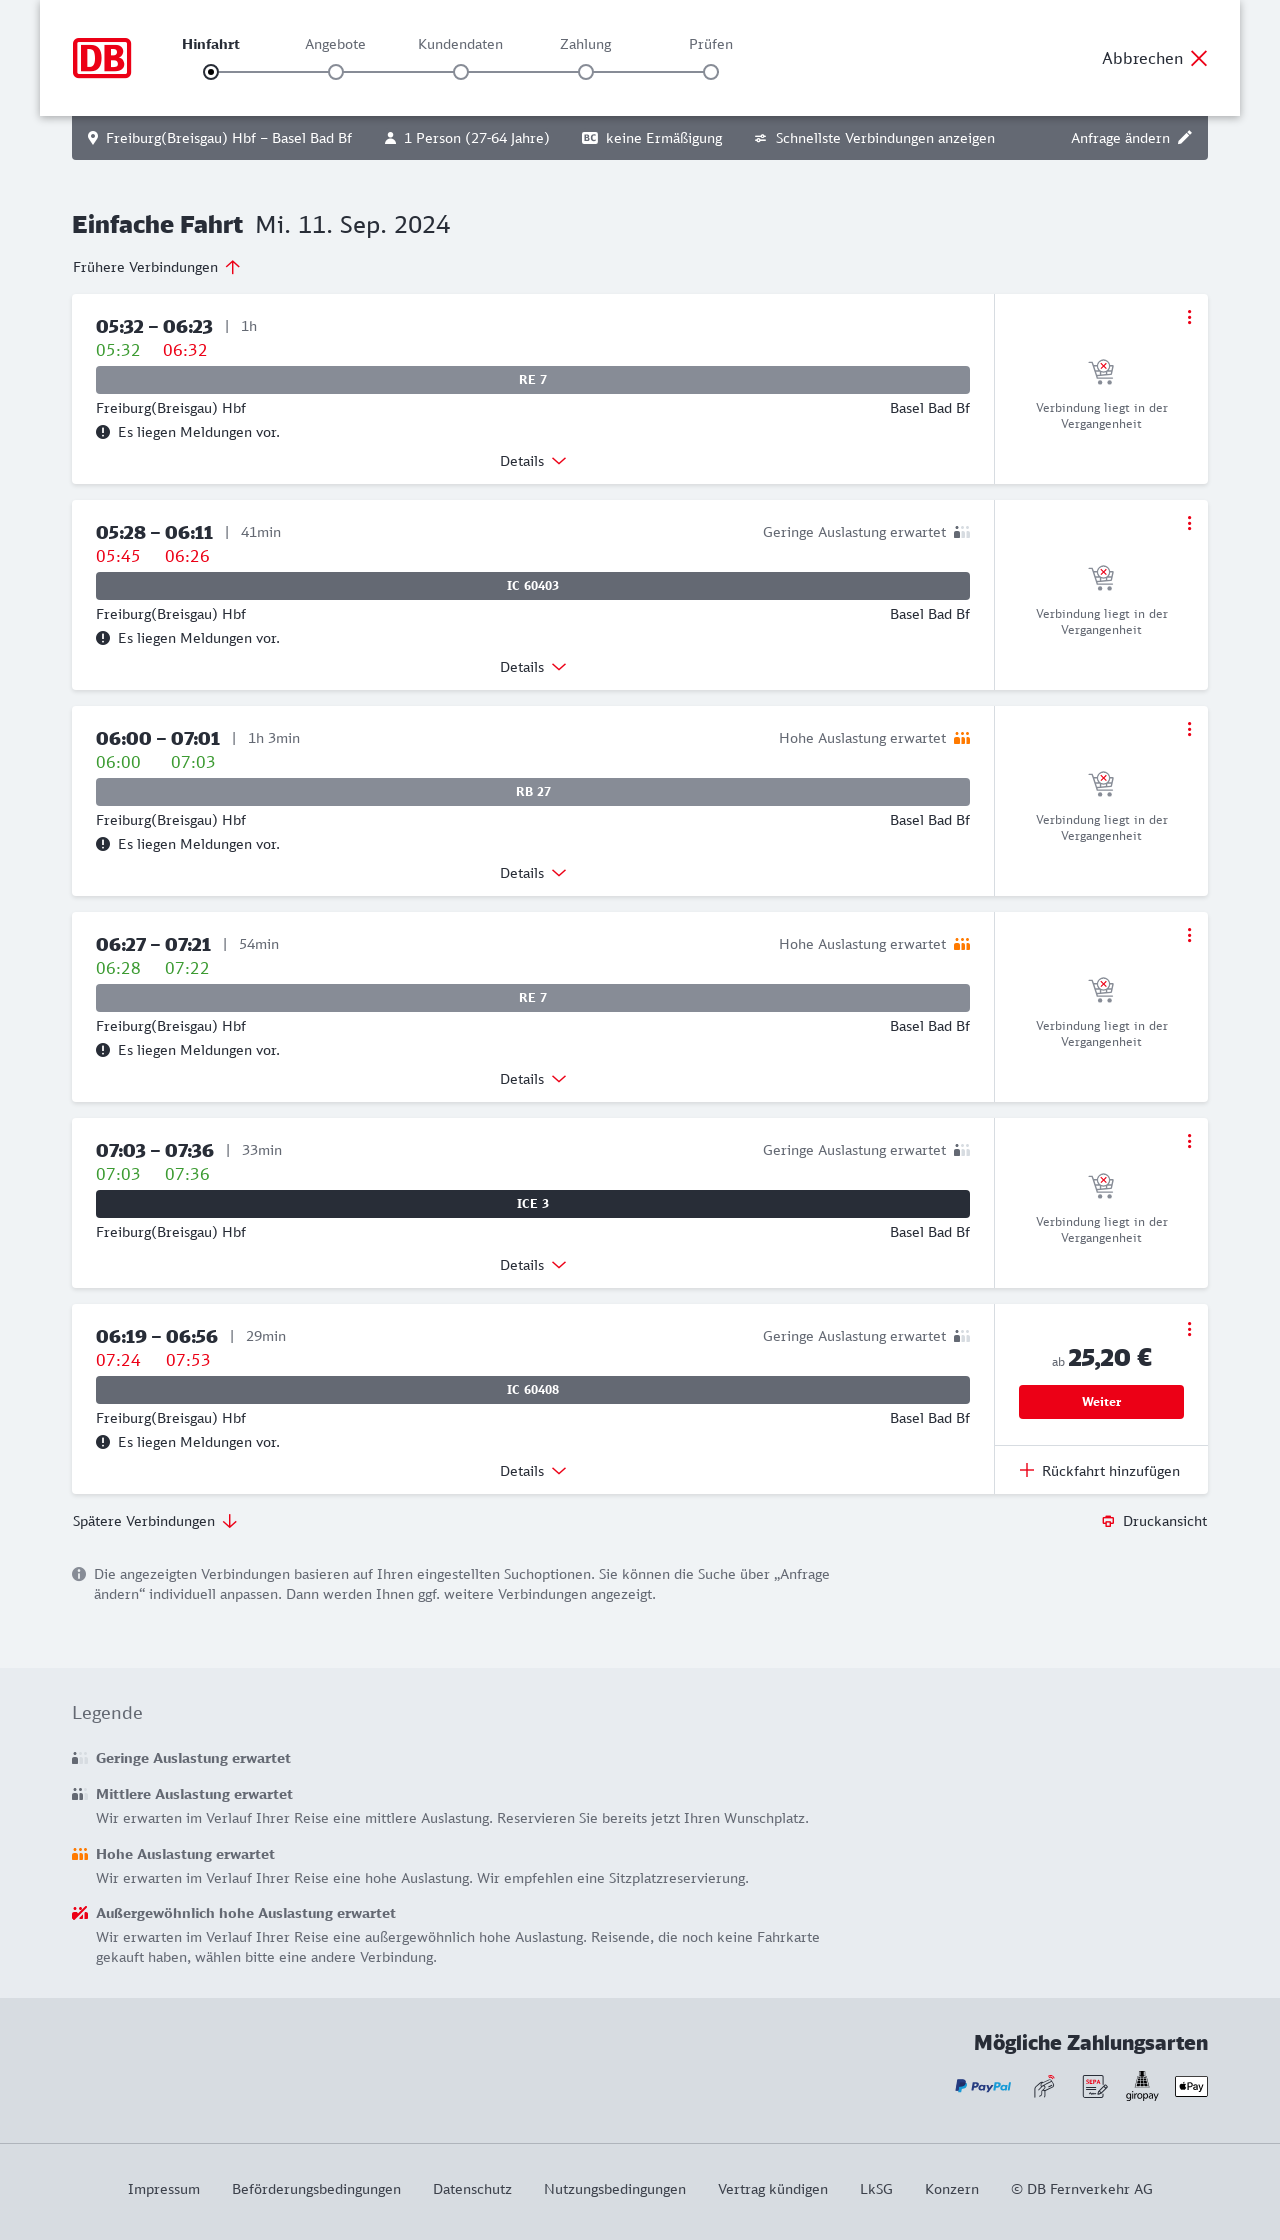1280x2240 pixels.
Task: Click the Abbrechen close icon
Action: coord(1199,58)
